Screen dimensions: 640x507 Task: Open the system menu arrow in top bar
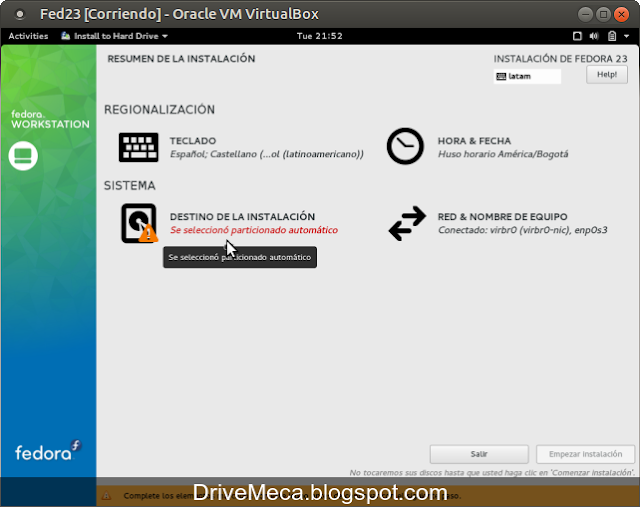pos(627,36)
